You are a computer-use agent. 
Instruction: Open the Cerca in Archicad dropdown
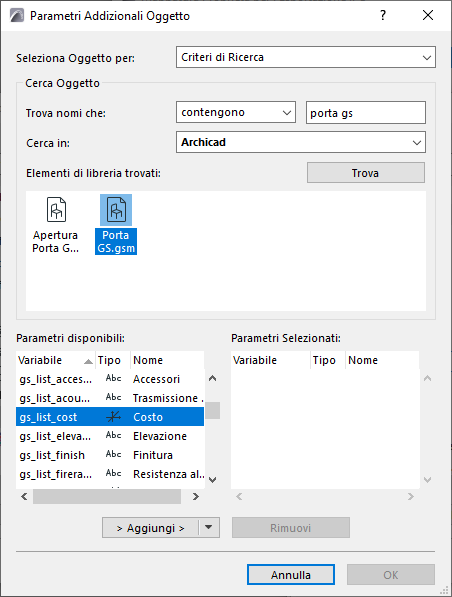point(301,142)
